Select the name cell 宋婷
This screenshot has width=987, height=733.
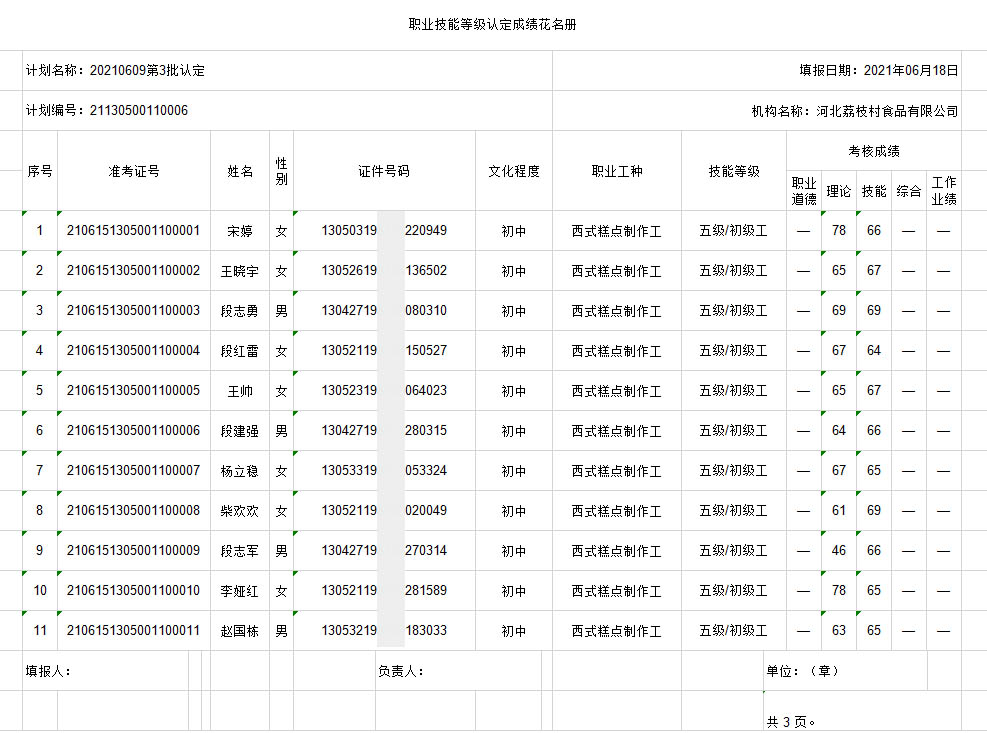[x=240, y=231]
